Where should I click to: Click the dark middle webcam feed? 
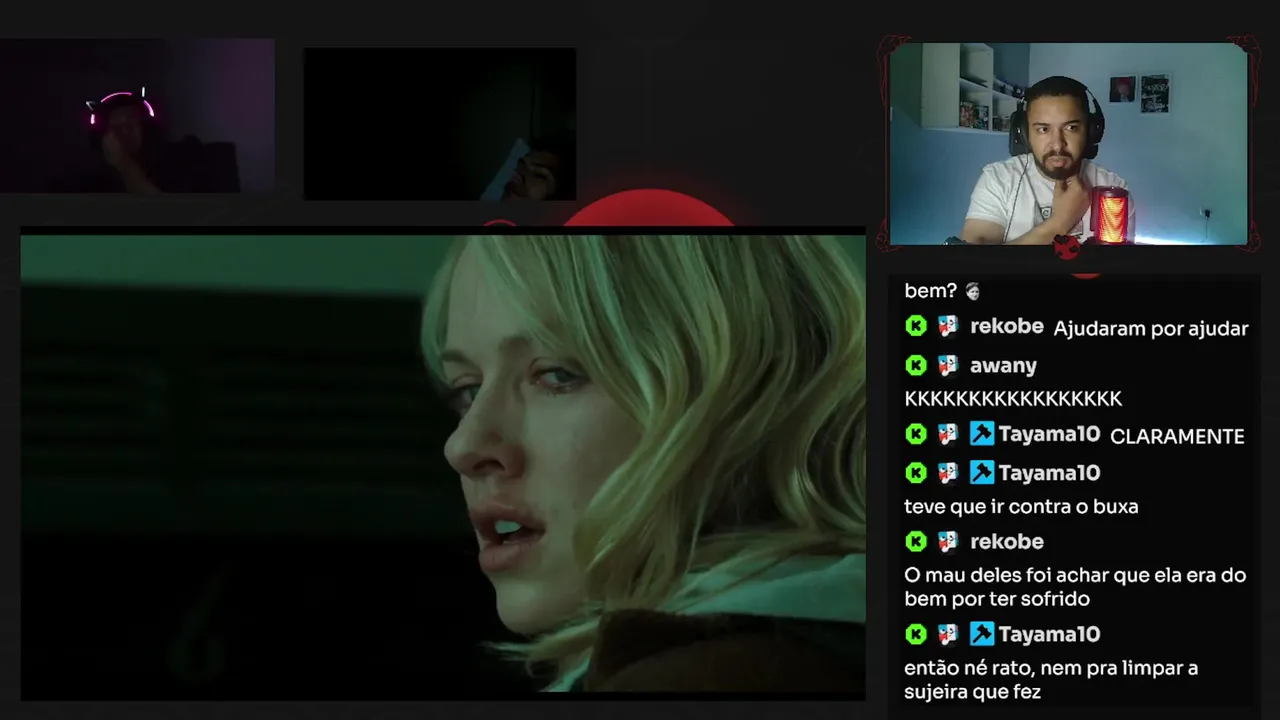(x=440, y=124)
